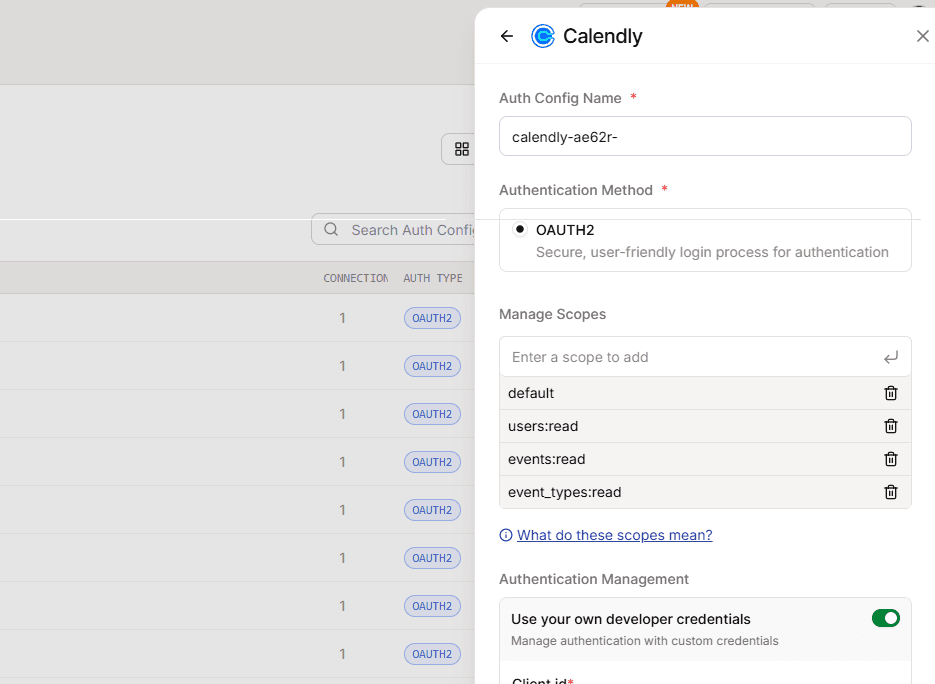Click the Auth Type column header

point(433,278)
